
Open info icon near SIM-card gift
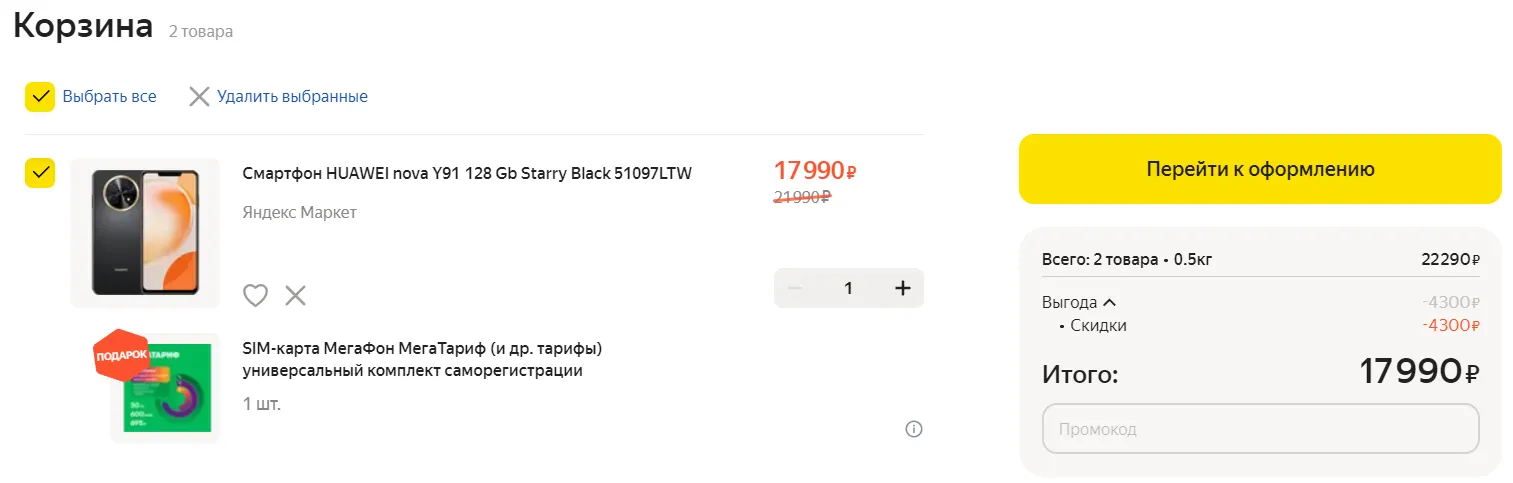913,429
